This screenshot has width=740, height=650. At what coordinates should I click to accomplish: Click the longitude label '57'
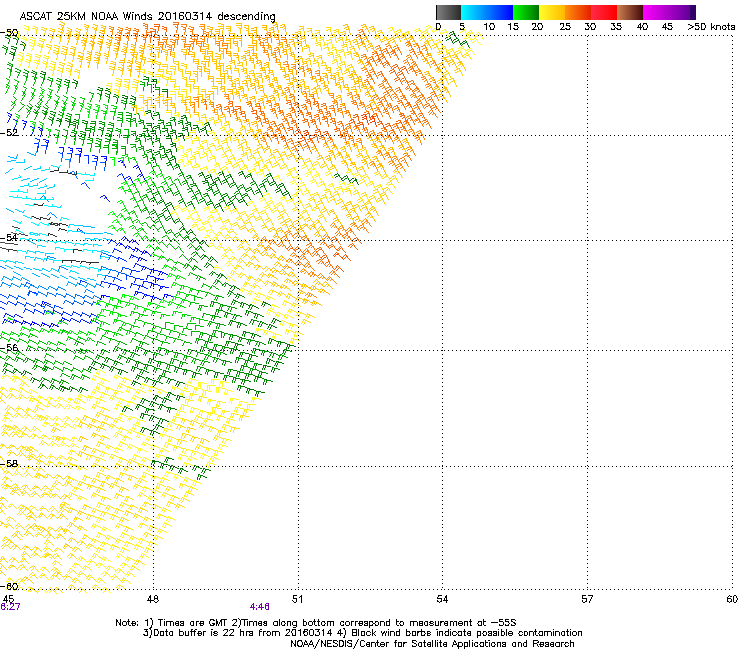point(587,599)
